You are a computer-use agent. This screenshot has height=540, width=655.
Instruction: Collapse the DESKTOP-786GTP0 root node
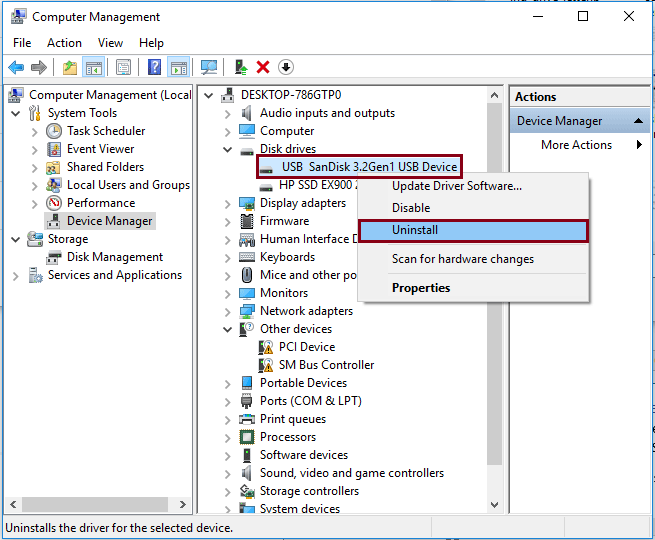click(208, 95)
